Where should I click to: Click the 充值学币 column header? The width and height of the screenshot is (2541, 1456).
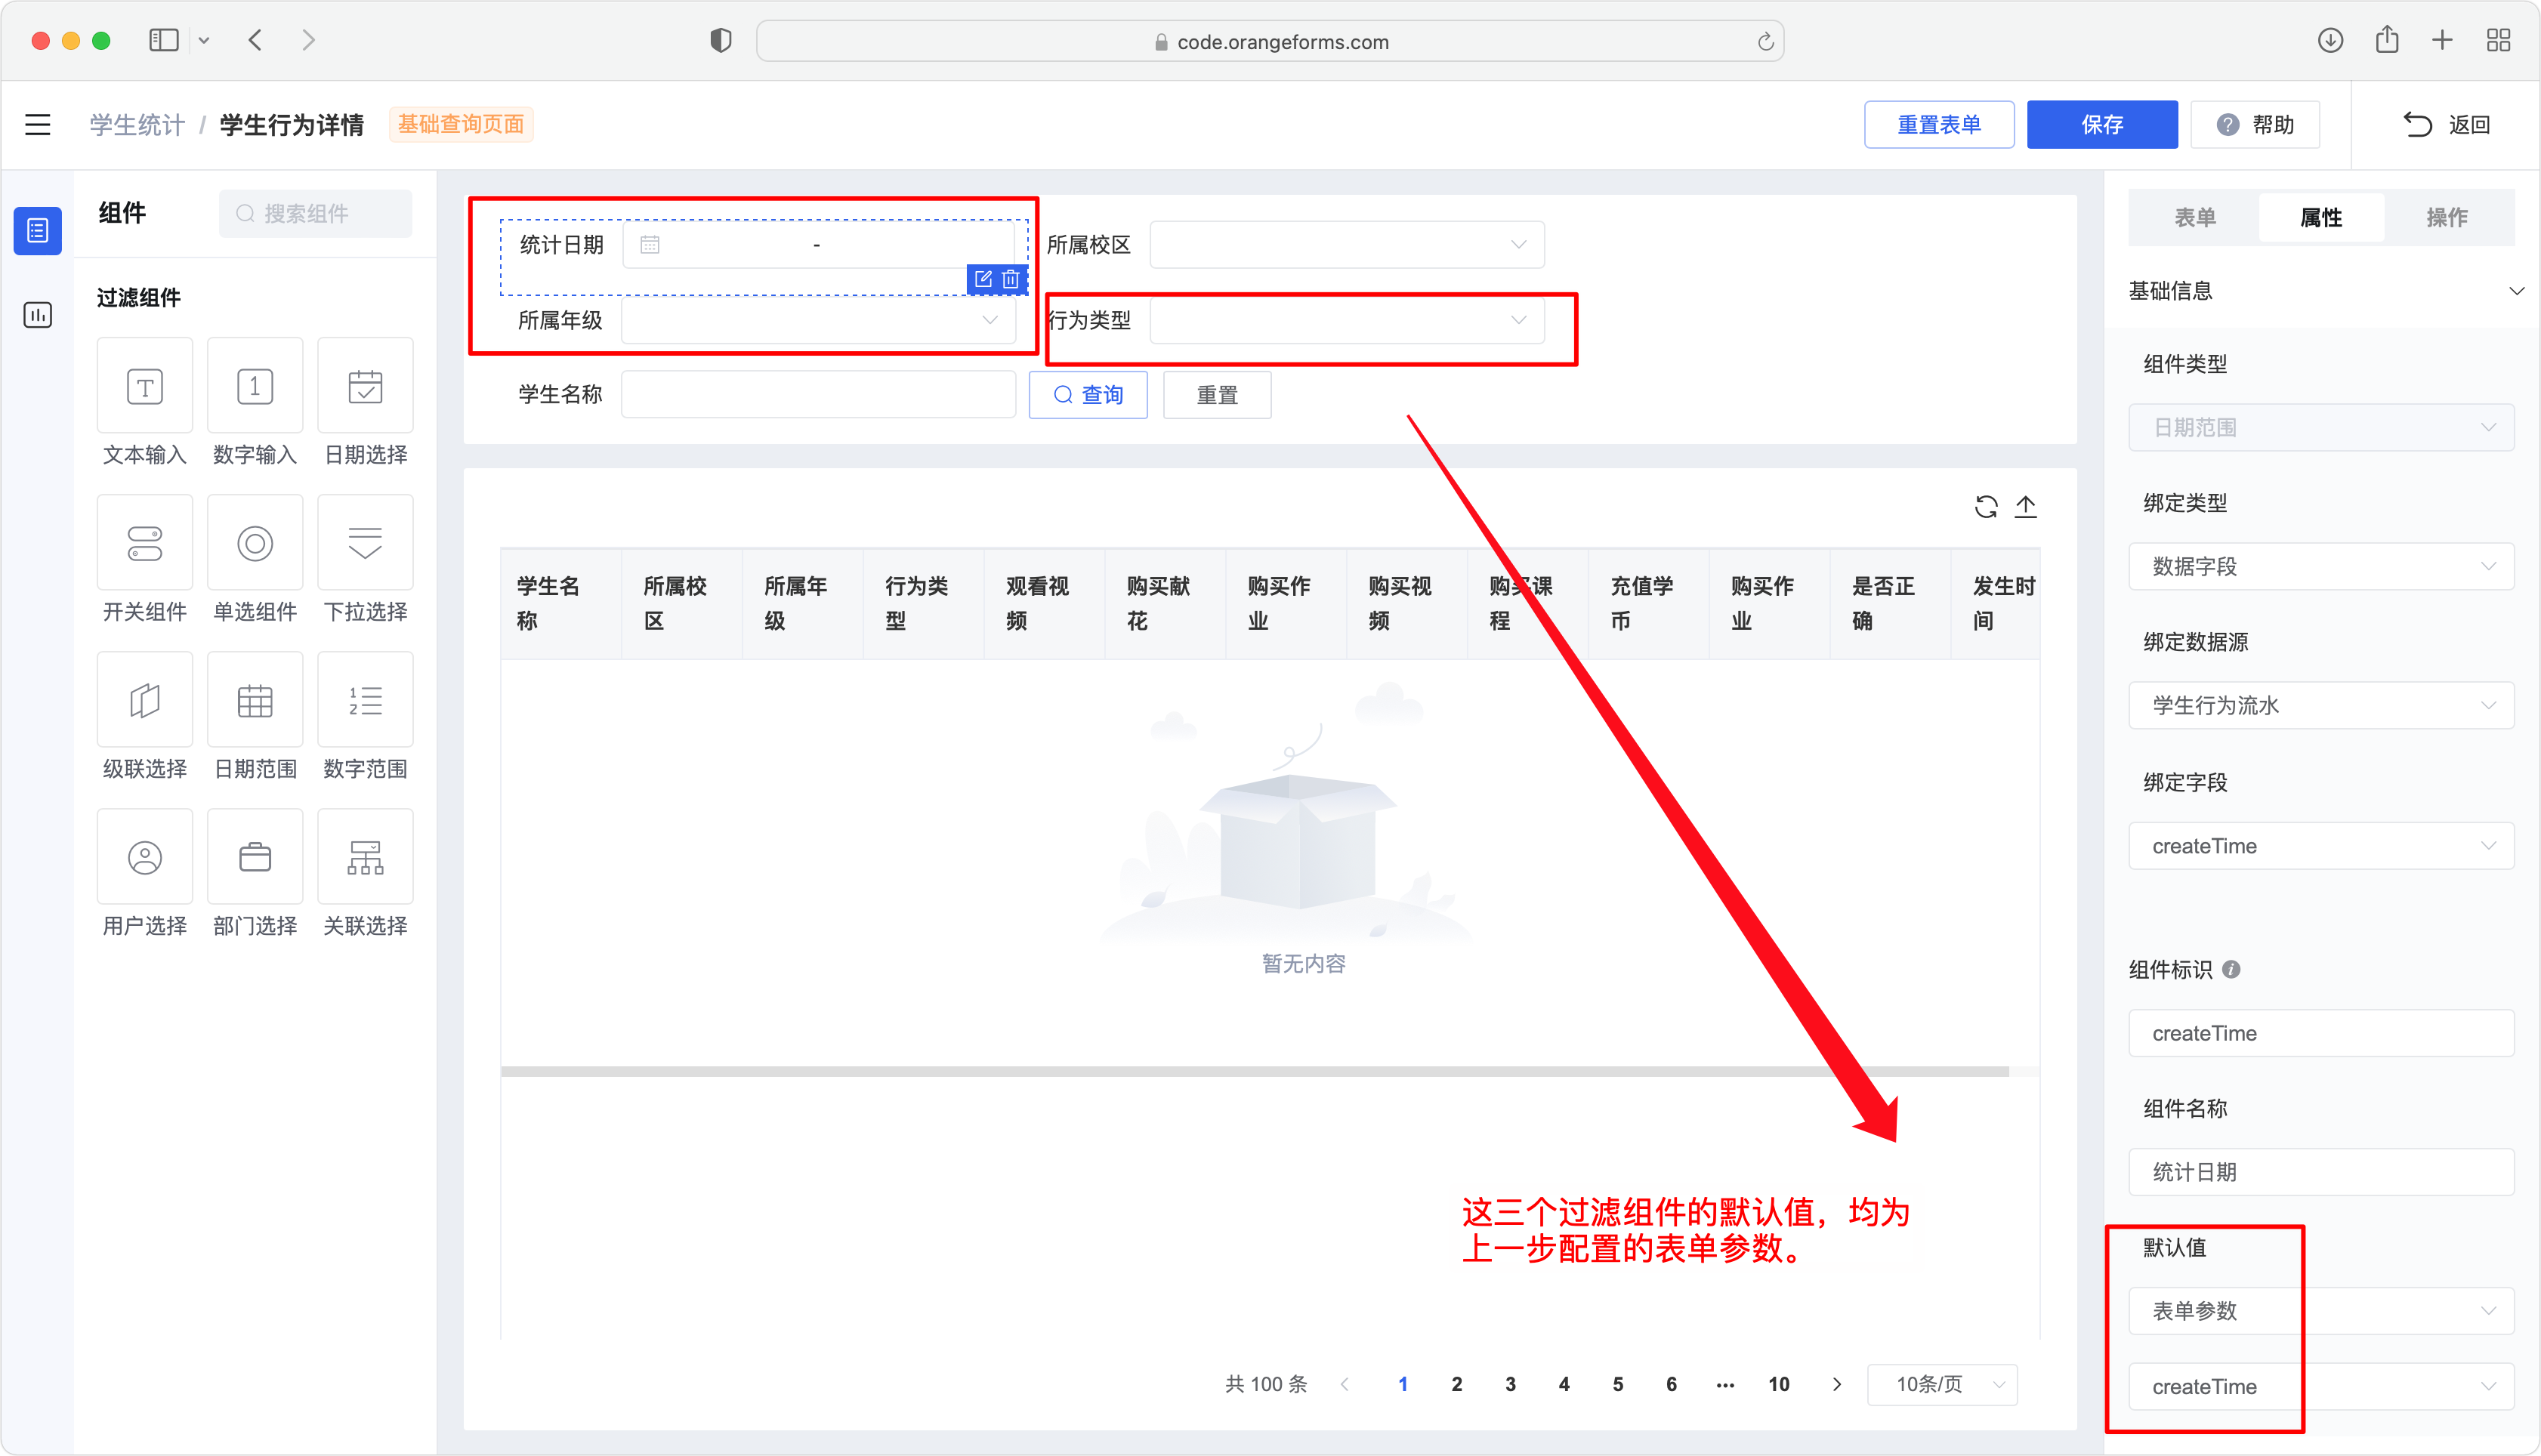[1648, 603]
